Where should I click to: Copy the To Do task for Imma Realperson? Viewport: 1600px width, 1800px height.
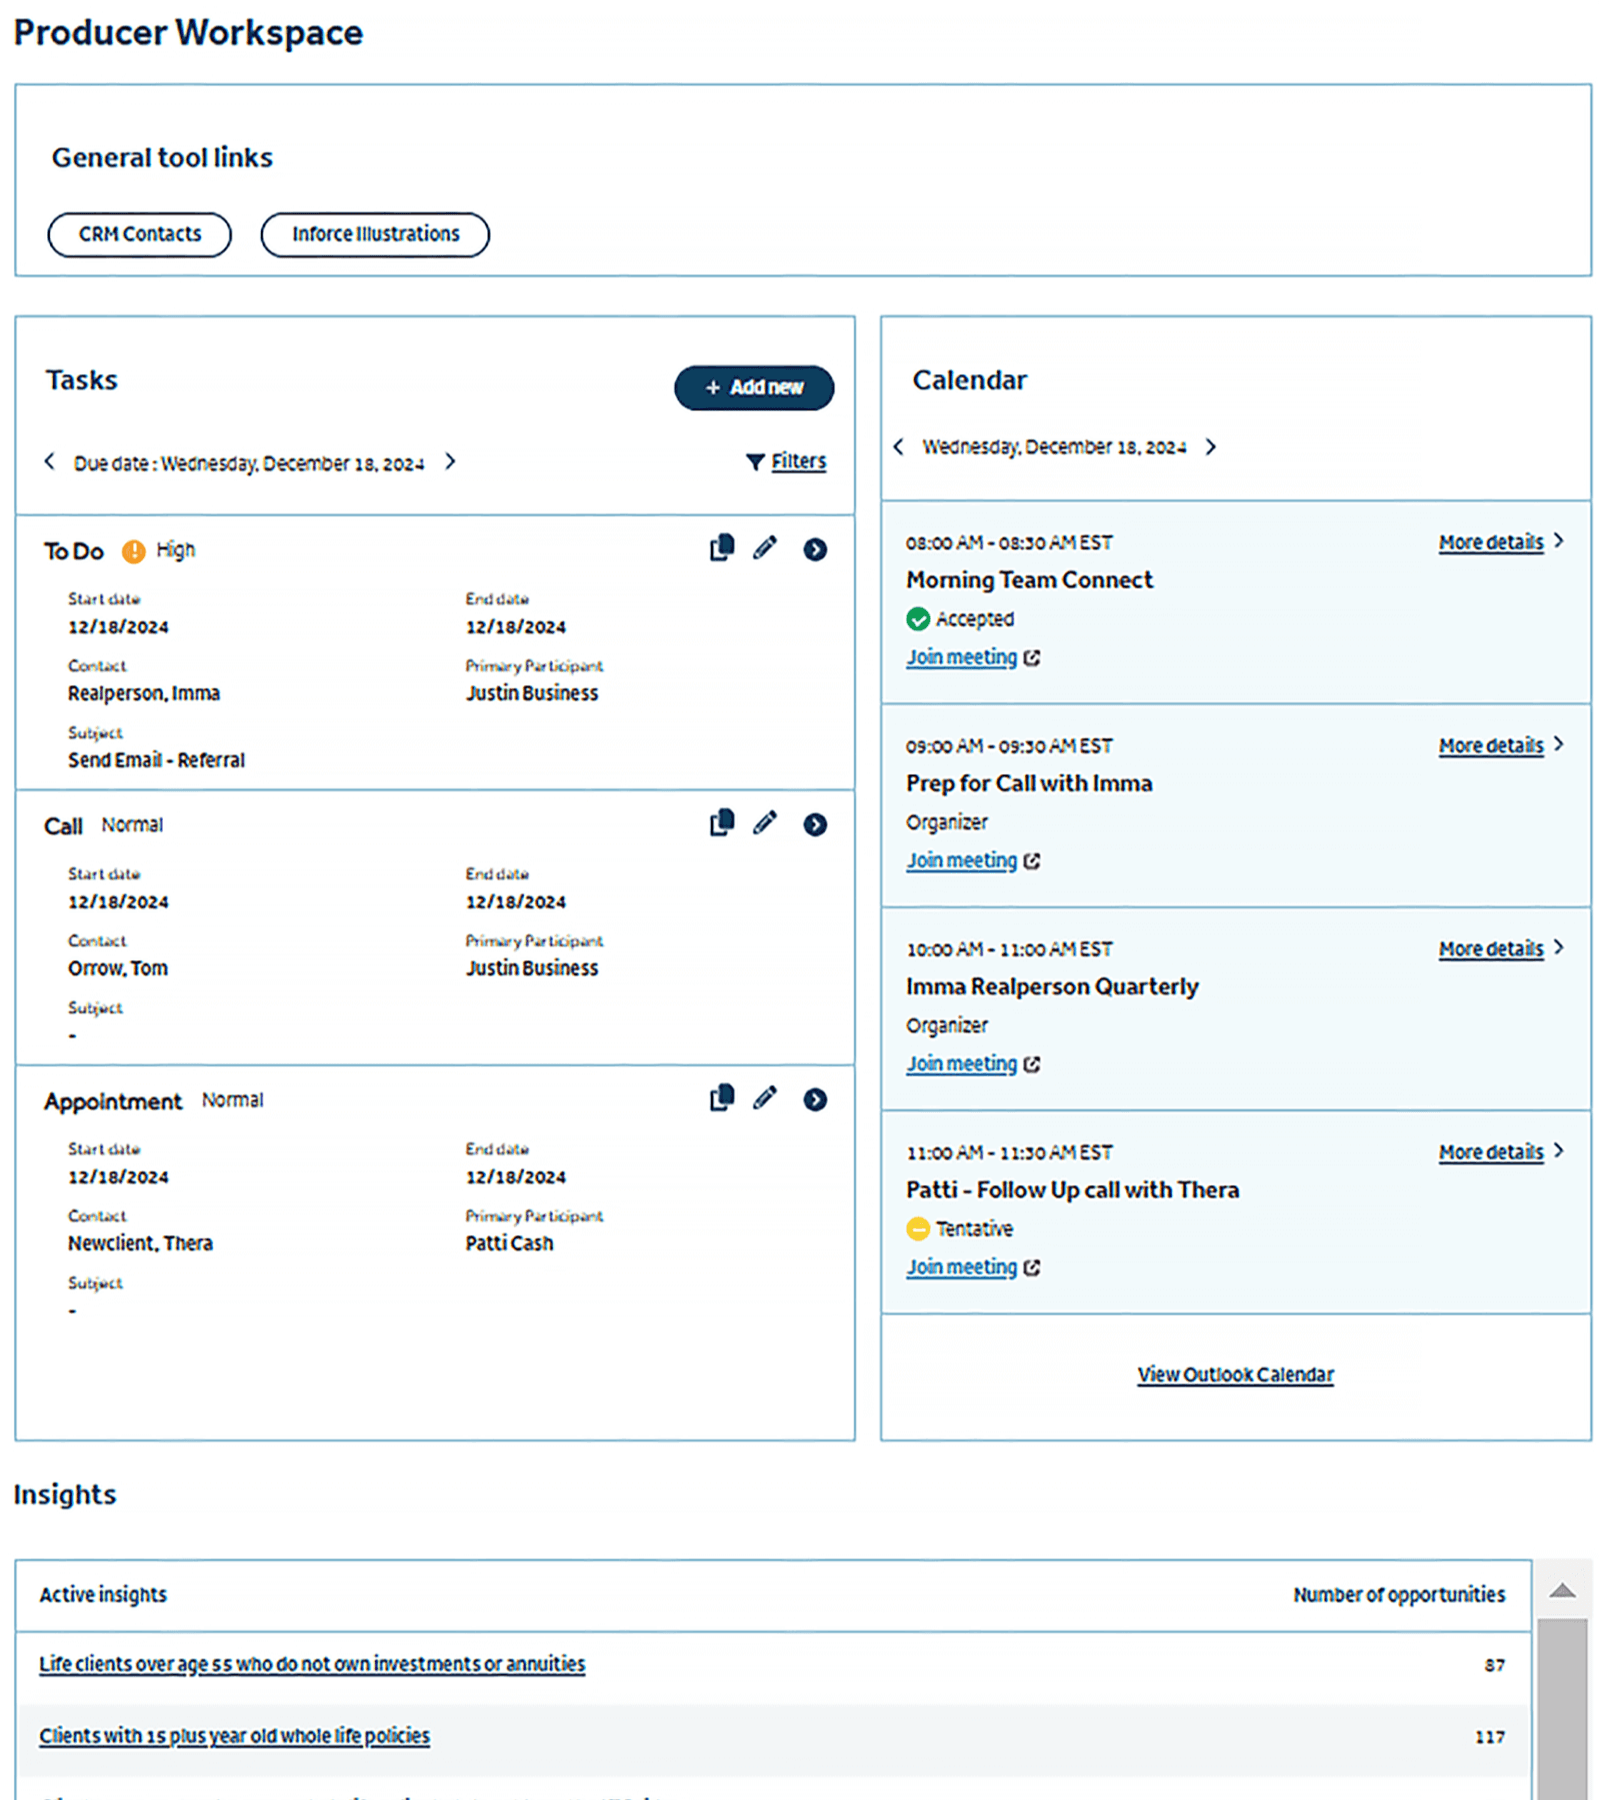click(721, 548)
